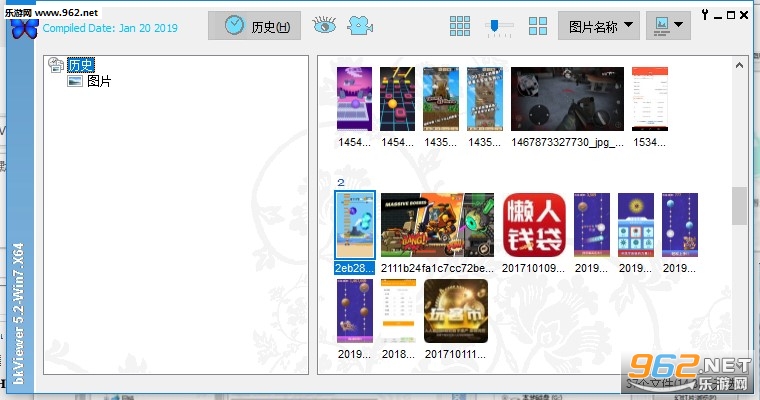Select the 历史 tree node
Viewport: 760px width, 400px height.
pos(80,65)
